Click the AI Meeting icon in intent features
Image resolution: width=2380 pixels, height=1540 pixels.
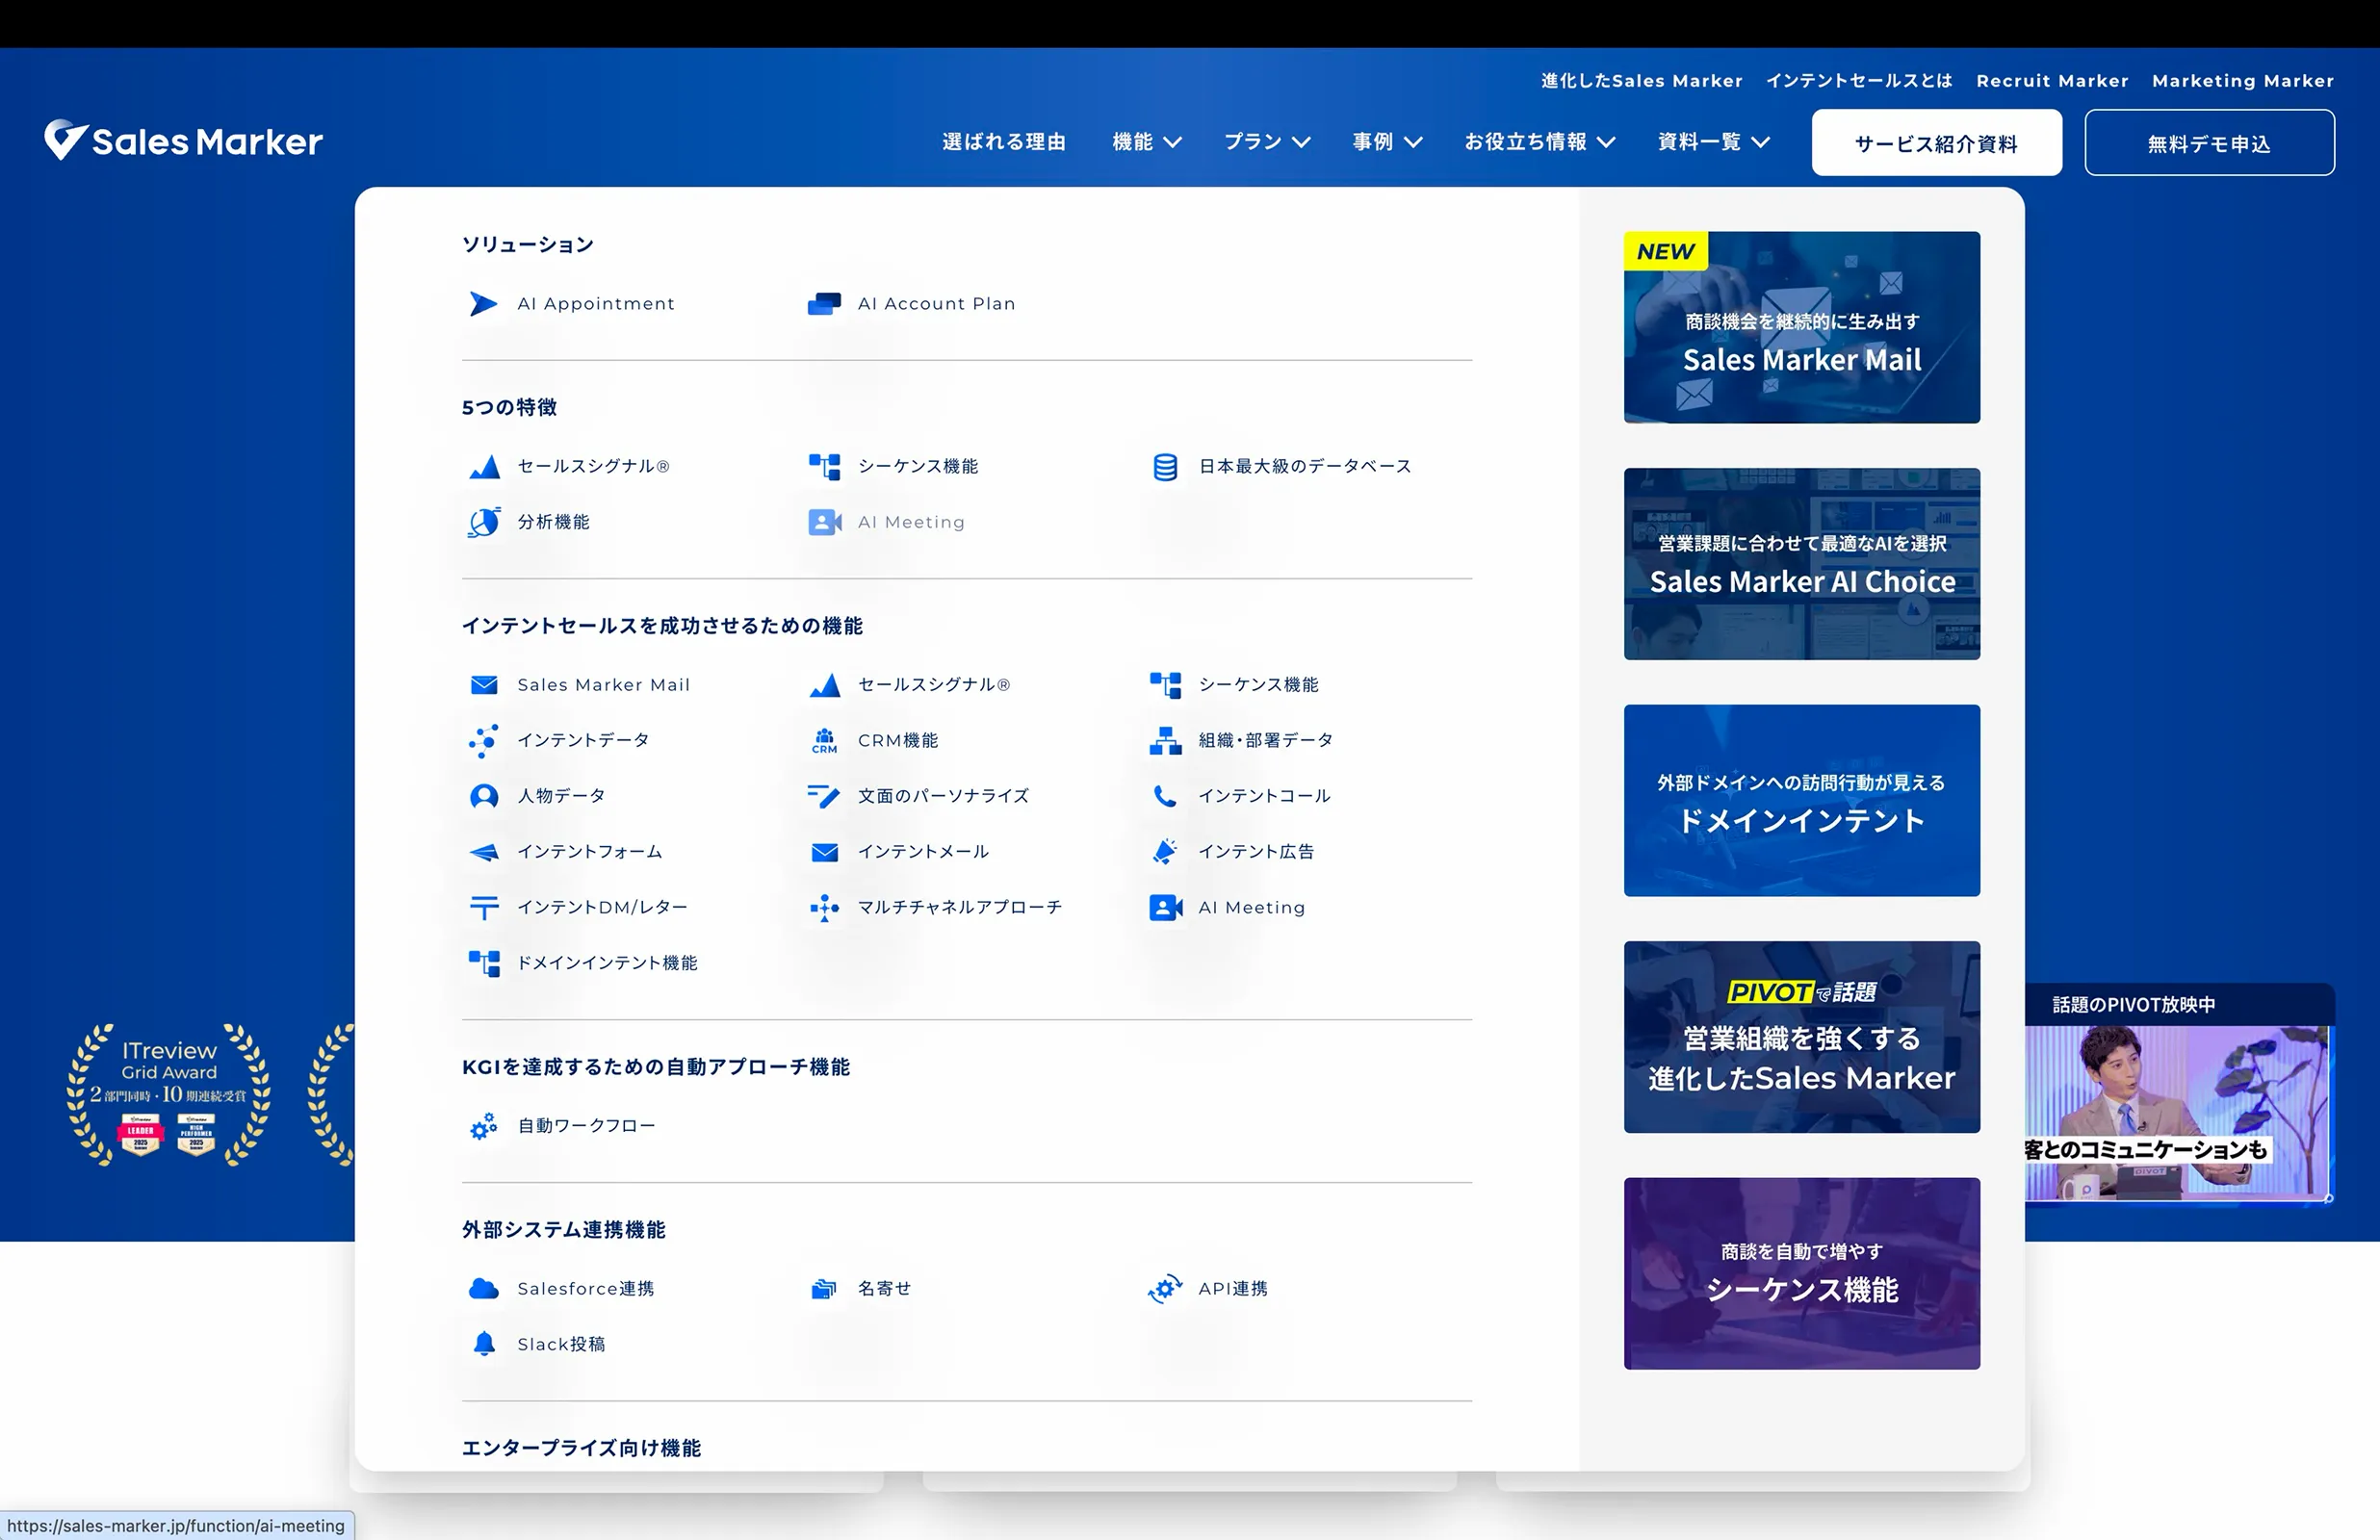tap(1165, 908)
